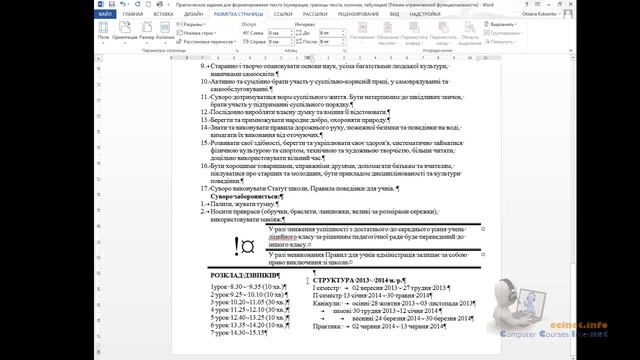This screenshot has height=360, width=640.
Task: Click the line 7 урок 14.30-15.15
Action: [x=238, y=333]
